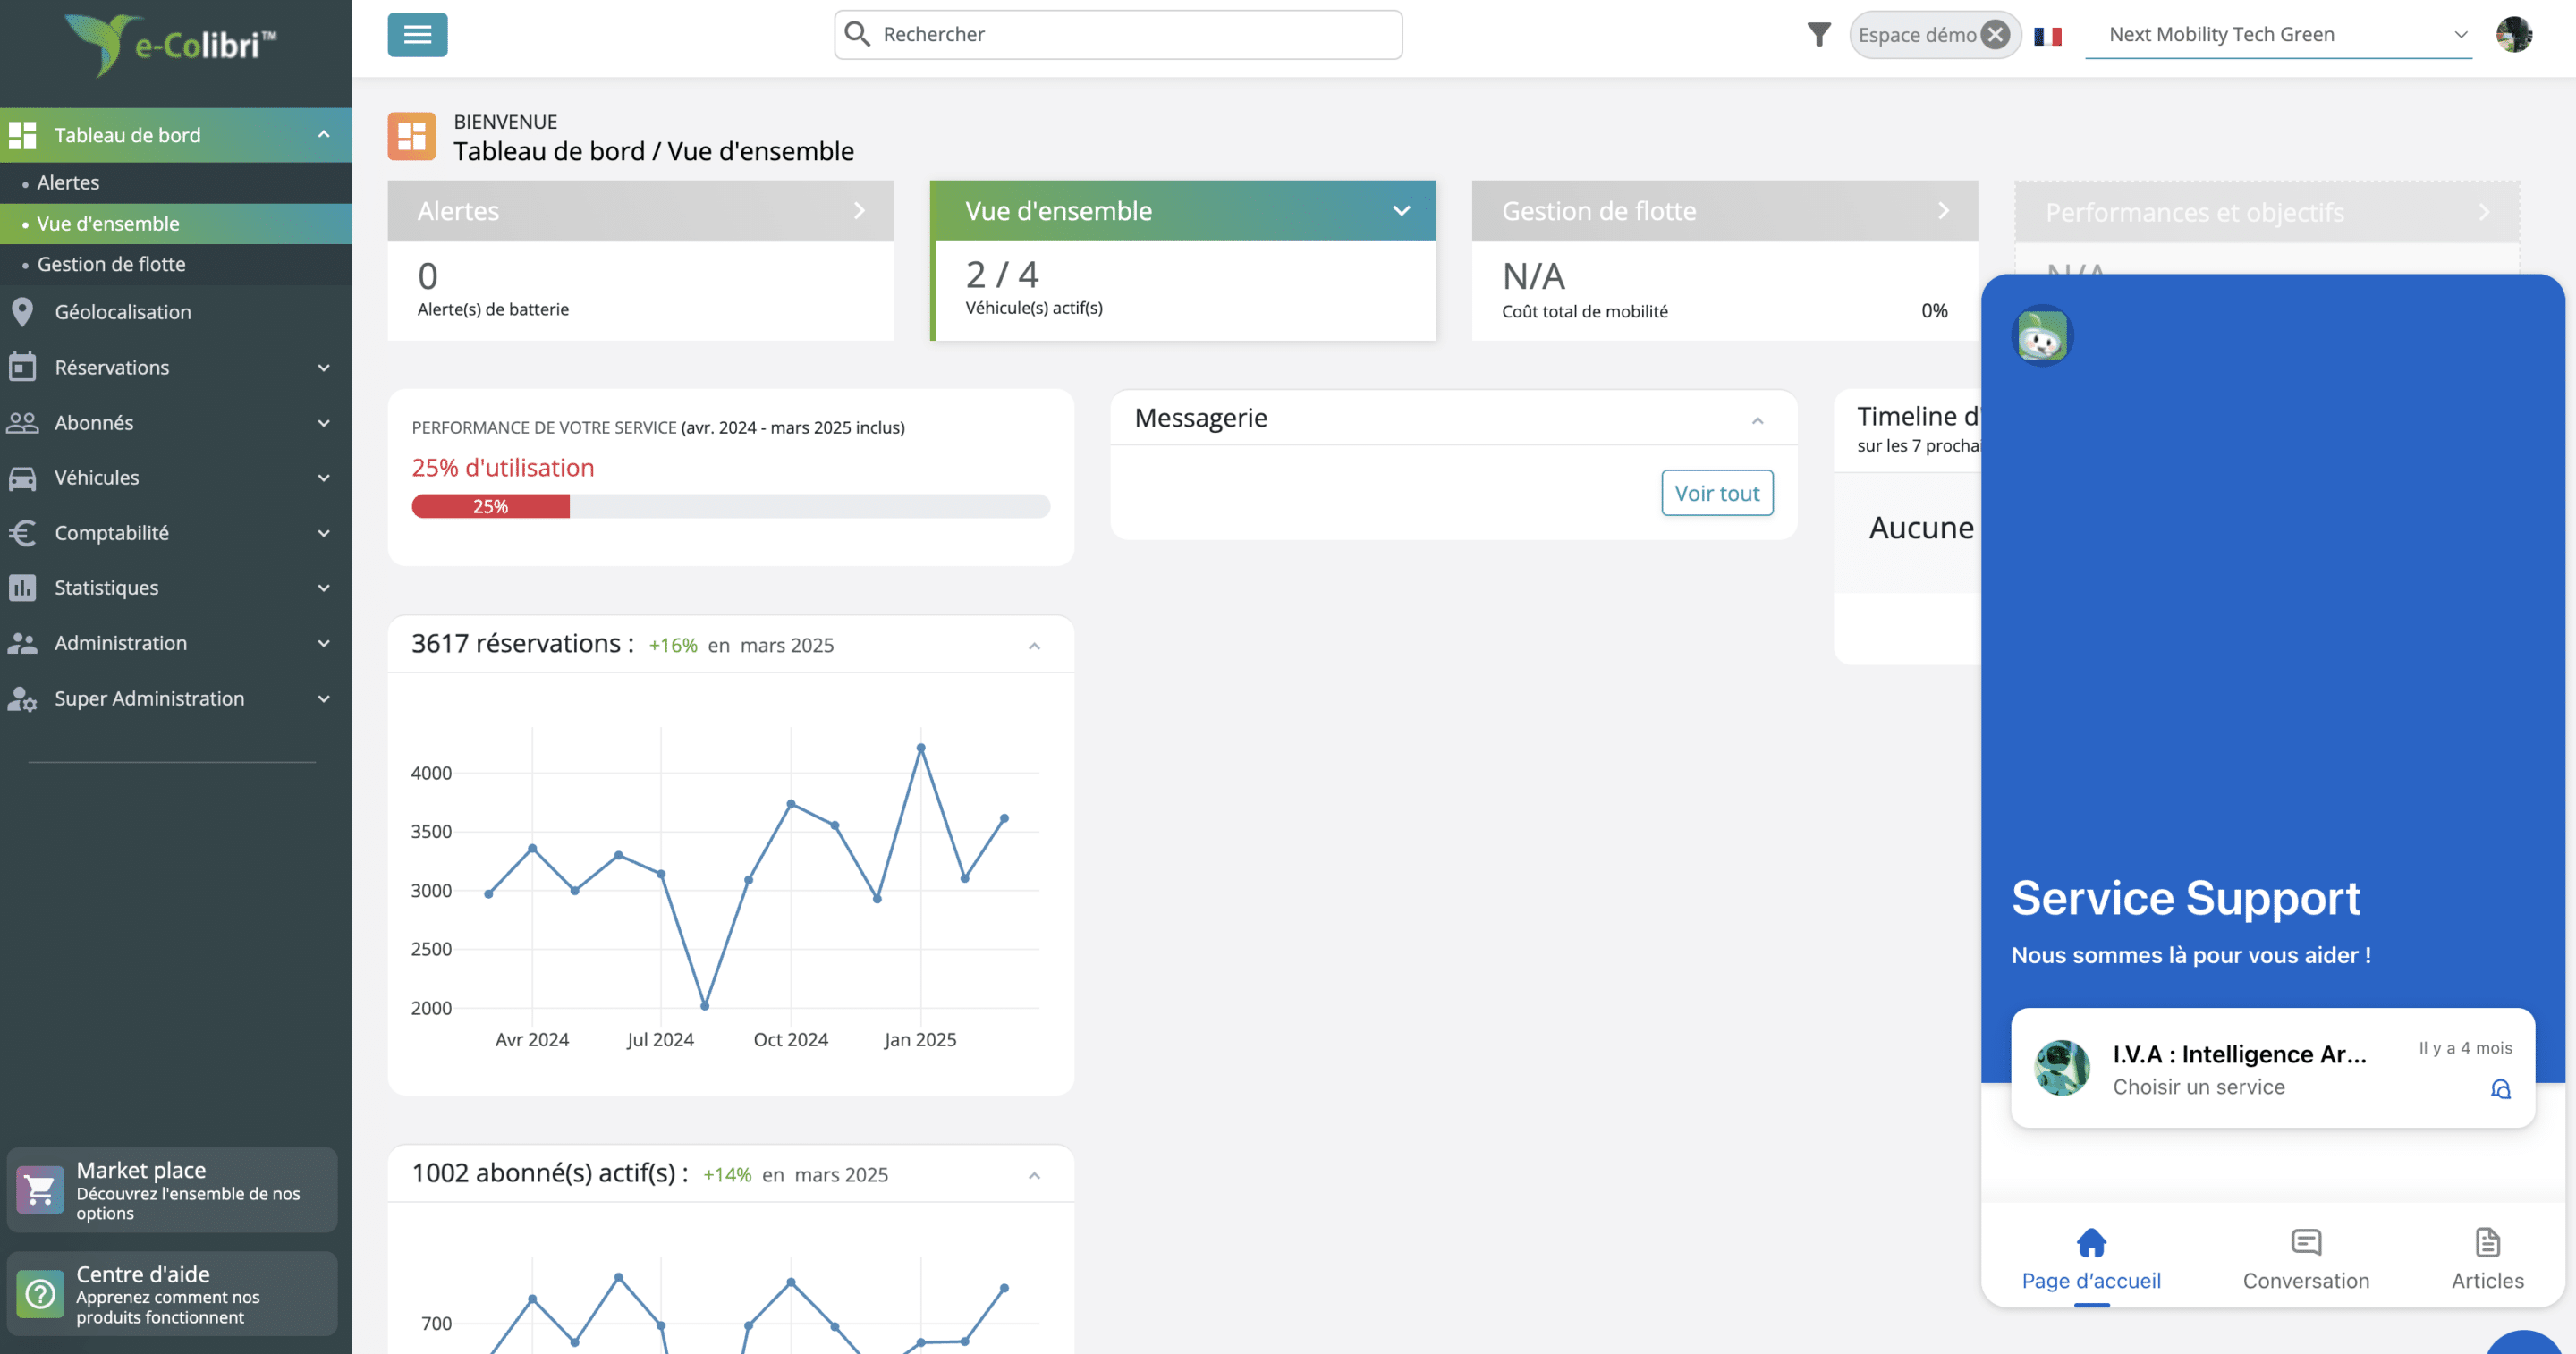
Task: Expand the Statistiques menu chevron
Action: [324, 588]
